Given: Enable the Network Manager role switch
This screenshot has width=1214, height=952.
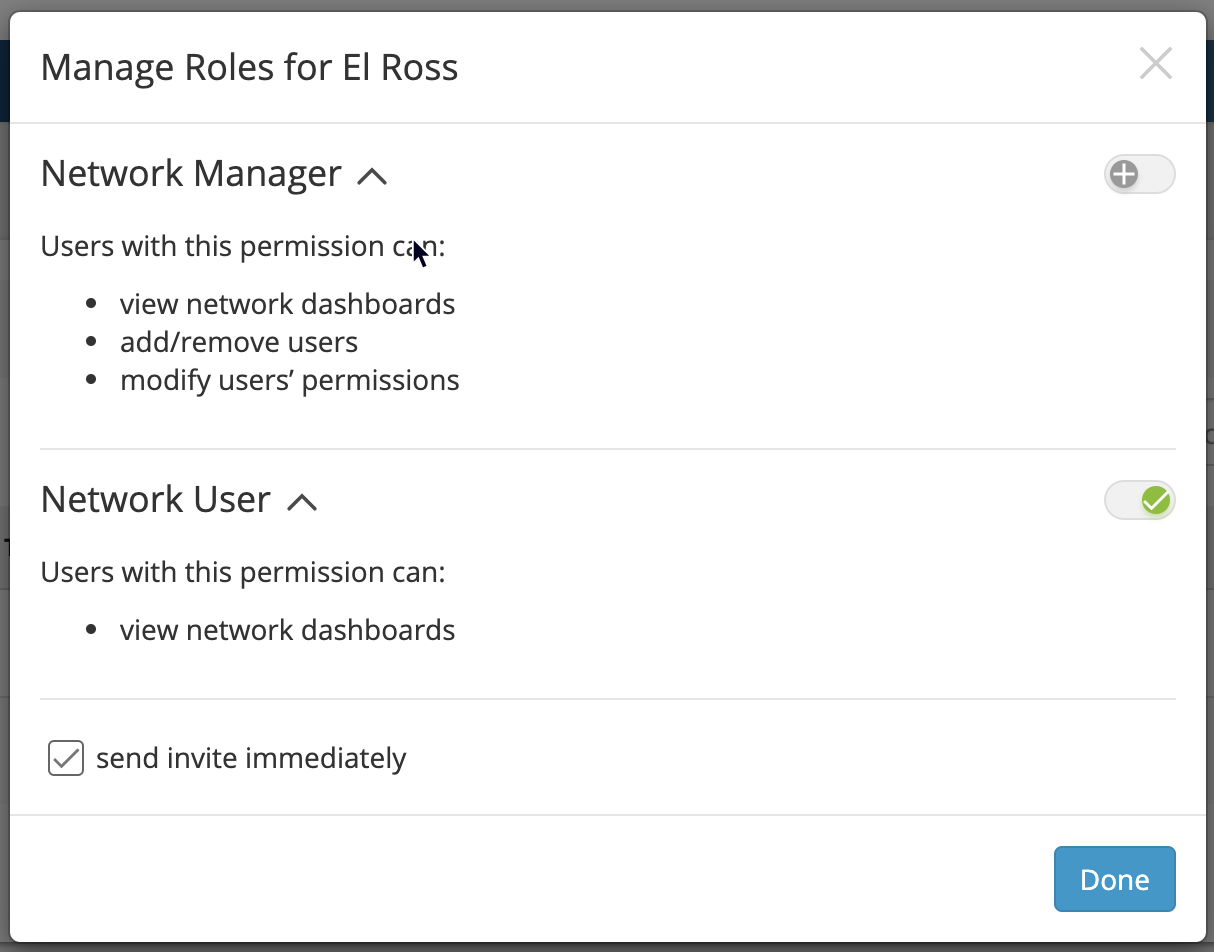Looking at the screenshot, I should (1139, 175).
